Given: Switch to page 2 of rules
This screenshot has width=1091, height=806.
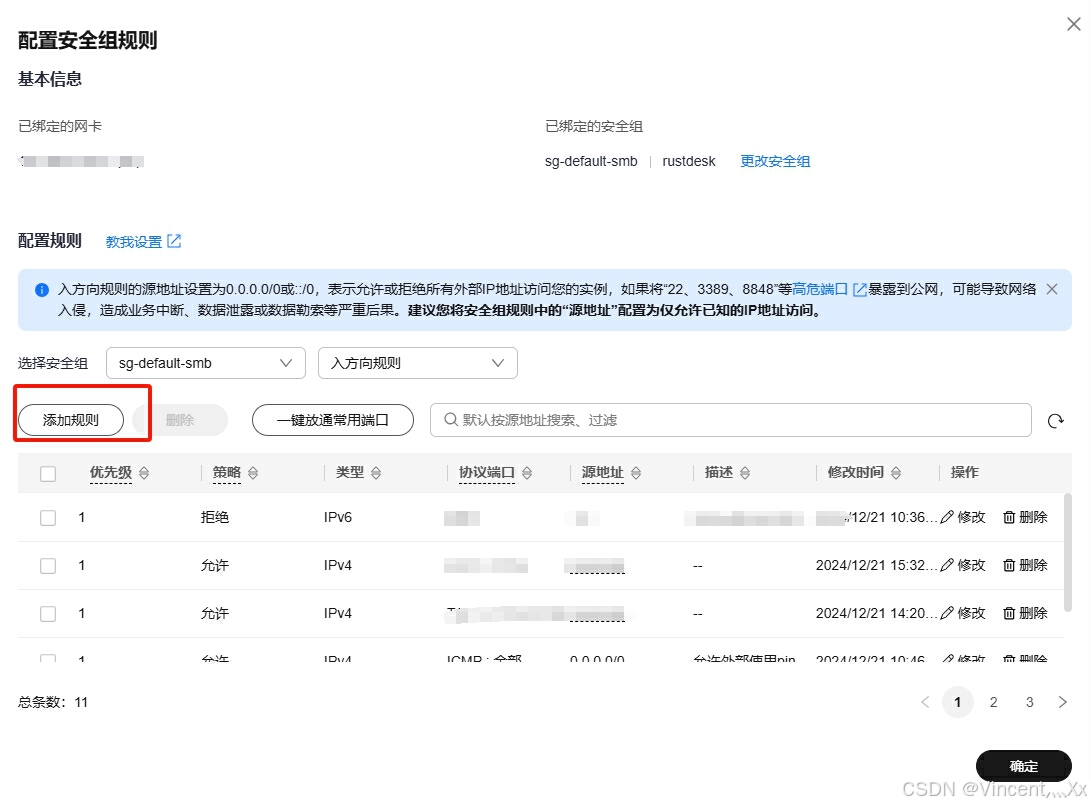Looking at the screenshot, I should click(x=993, y=702).
